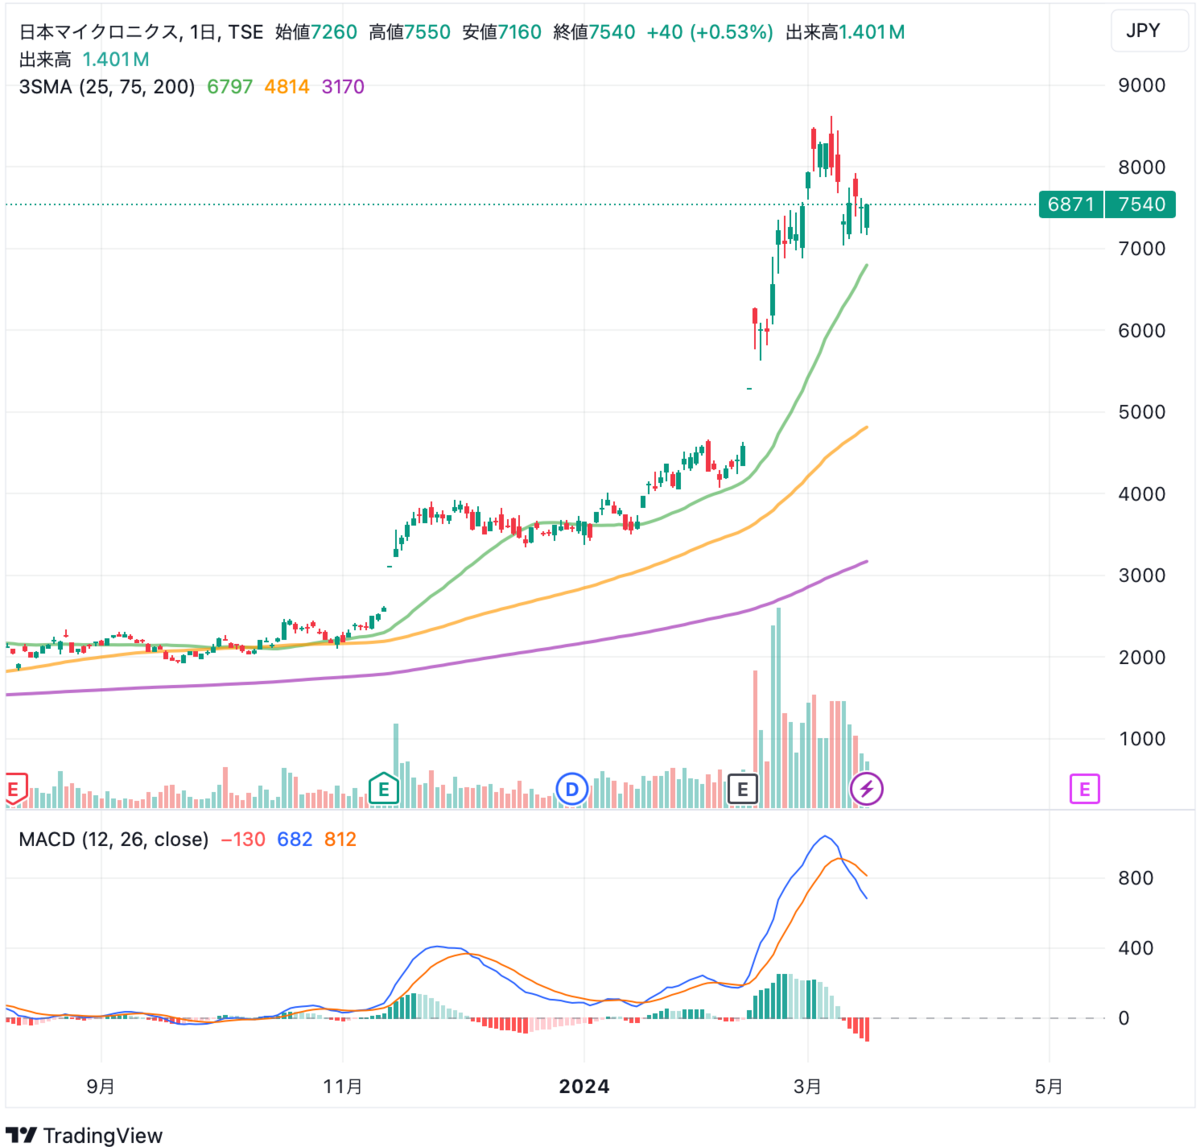Click the 9000 price axis label
The image size is (1200, 1147).
tap(1141, 86)
